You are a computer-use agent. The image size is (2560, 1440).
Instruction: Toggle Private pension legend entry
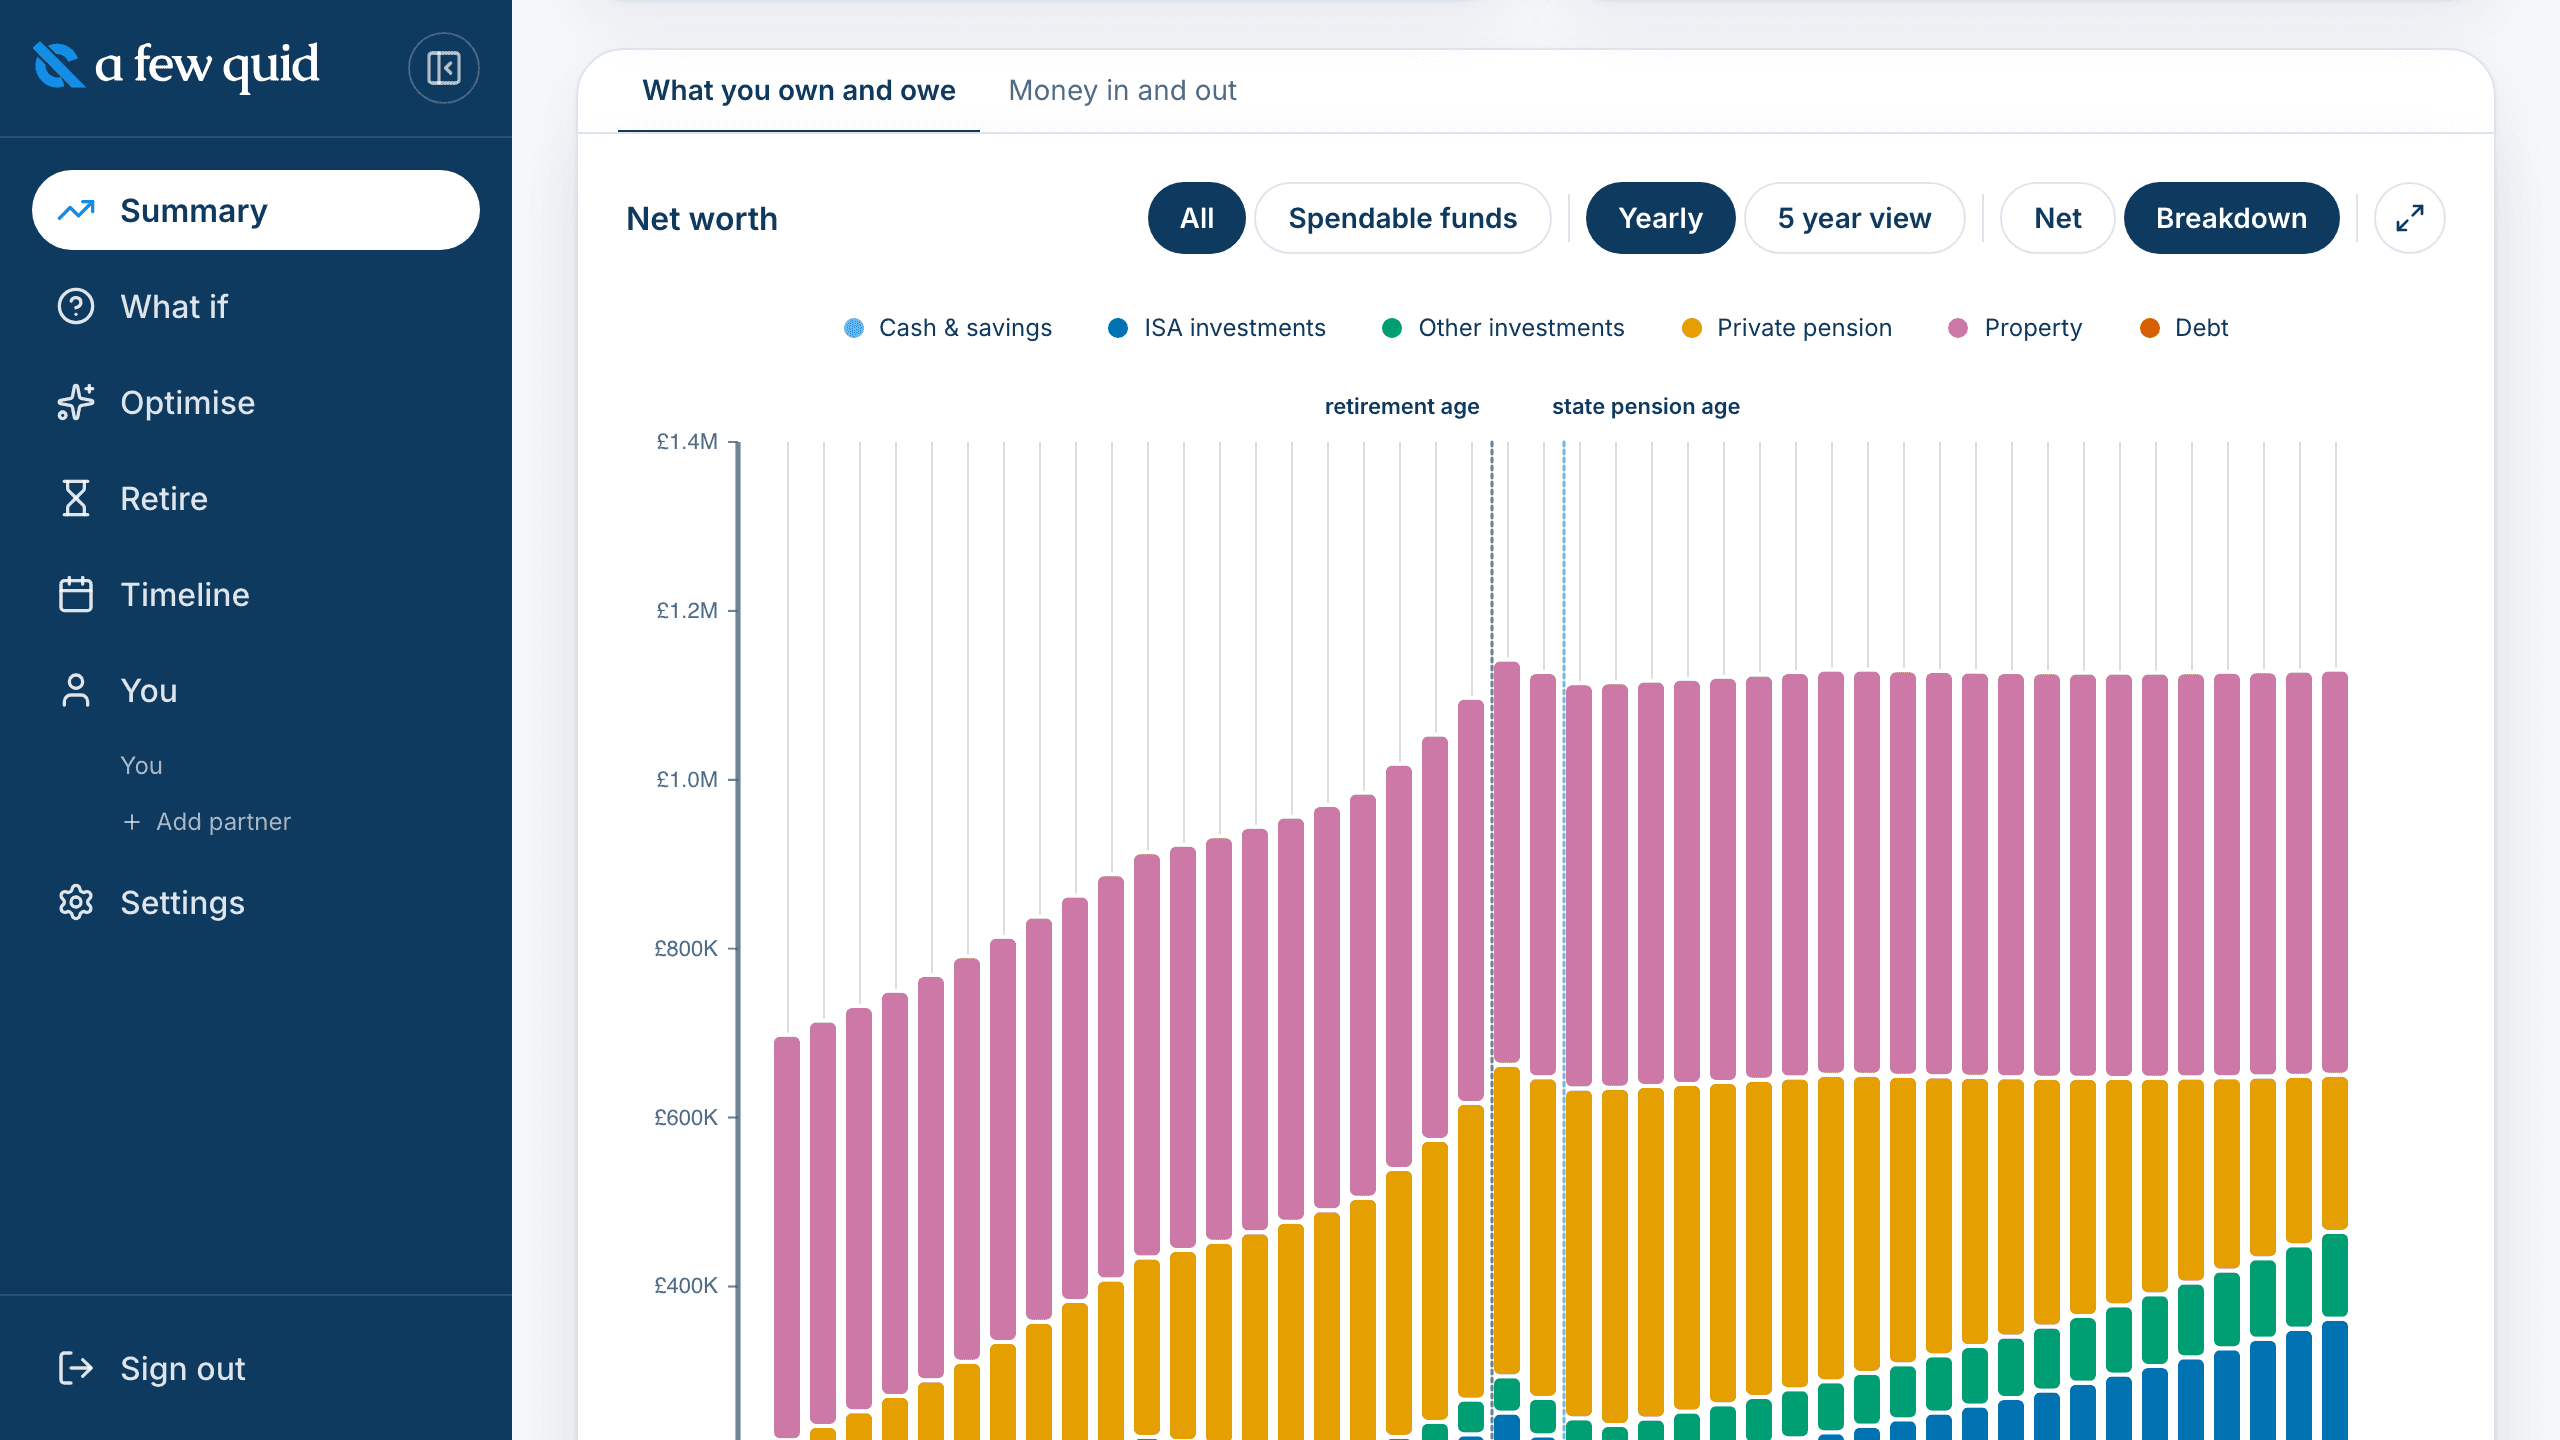(1787, 328)
